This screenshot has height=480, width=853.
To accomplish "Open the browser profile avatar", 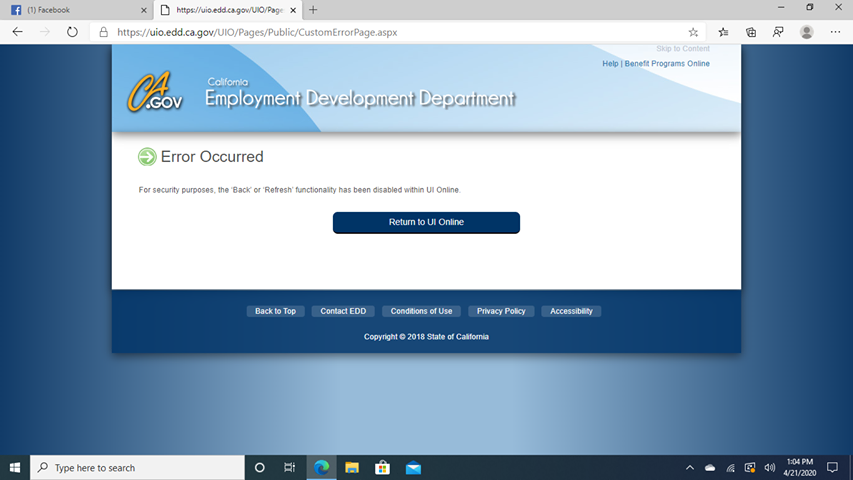I will pos(807,32).
